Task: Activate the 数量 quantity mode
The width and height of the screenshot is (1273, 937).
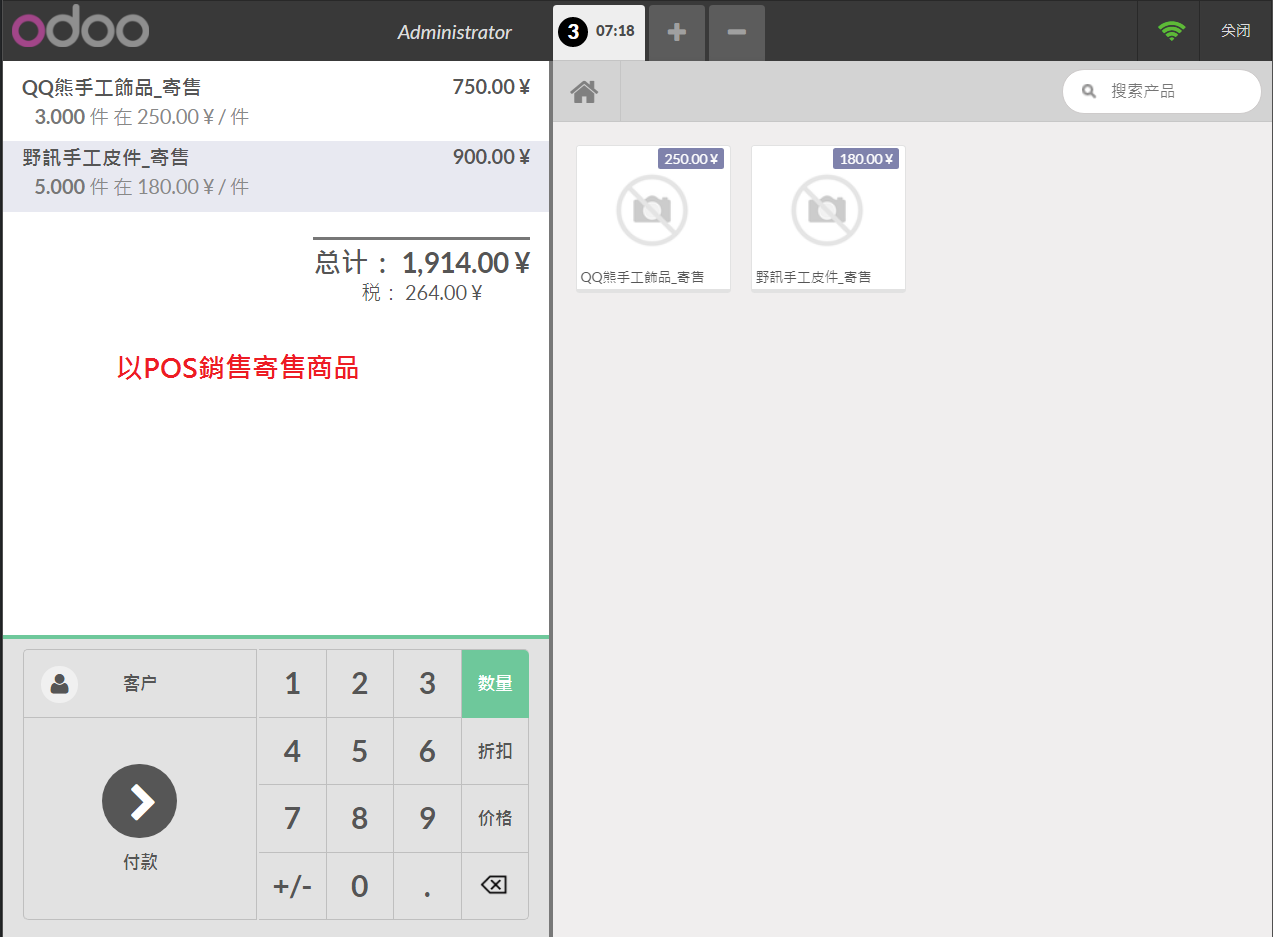Action: point(495,684)
